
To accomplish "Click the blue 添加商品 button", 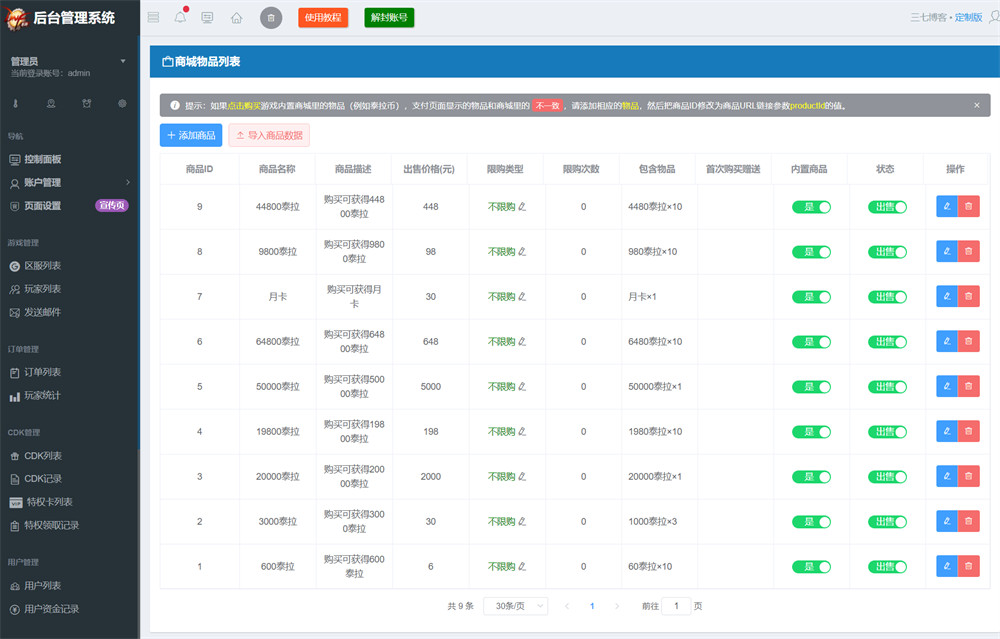I will [191, 135].
